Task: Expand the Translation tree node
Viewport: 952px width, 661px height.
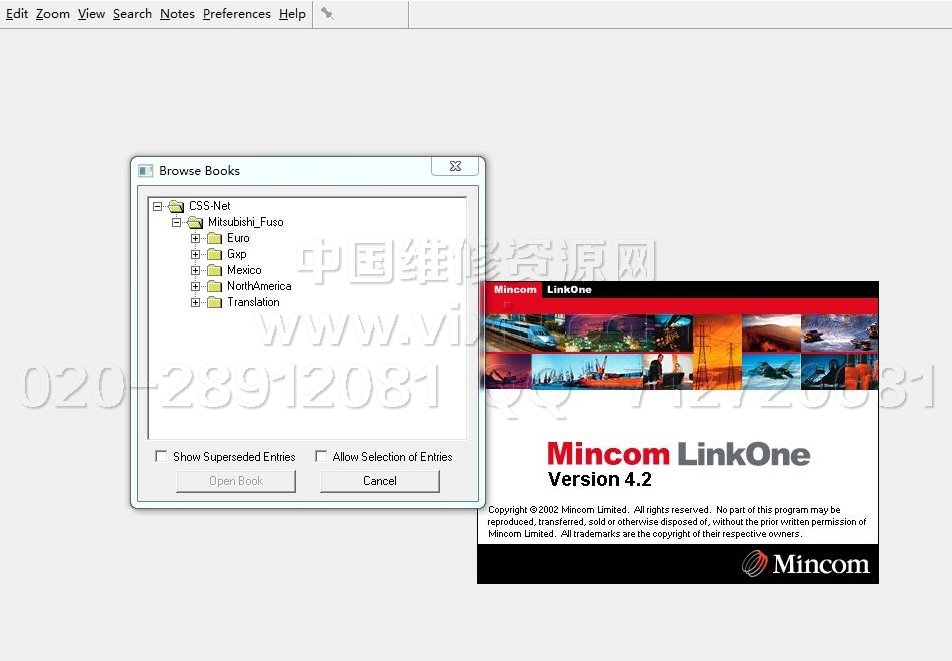Action: (x=196, y=302)
